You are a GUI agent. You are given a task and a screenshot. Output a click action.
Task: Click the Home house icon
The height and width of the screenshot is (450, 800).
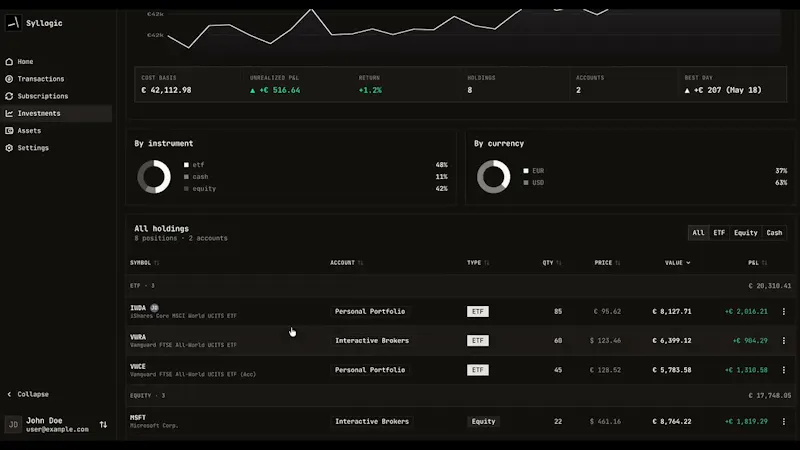click(9, 62)
